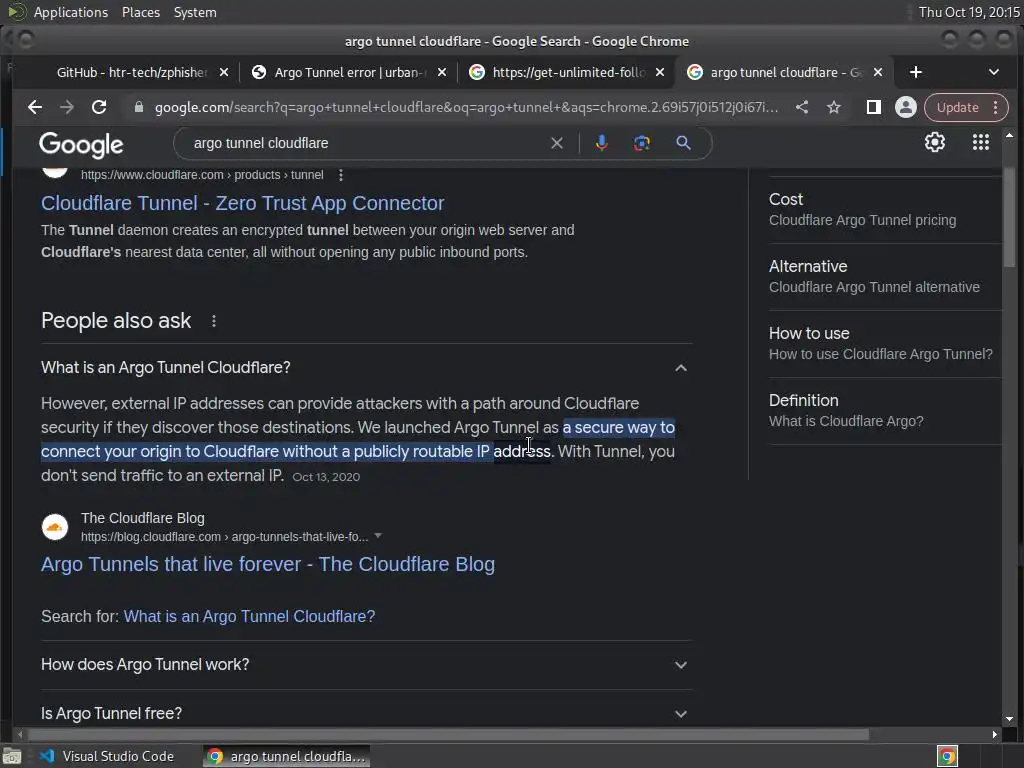Open the Applications menu

point(71,12)
